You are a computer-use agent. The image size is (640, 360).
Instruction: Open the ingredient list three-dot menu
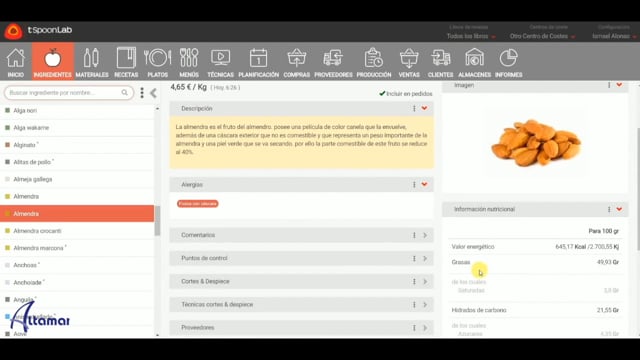[x=142, y=93]
